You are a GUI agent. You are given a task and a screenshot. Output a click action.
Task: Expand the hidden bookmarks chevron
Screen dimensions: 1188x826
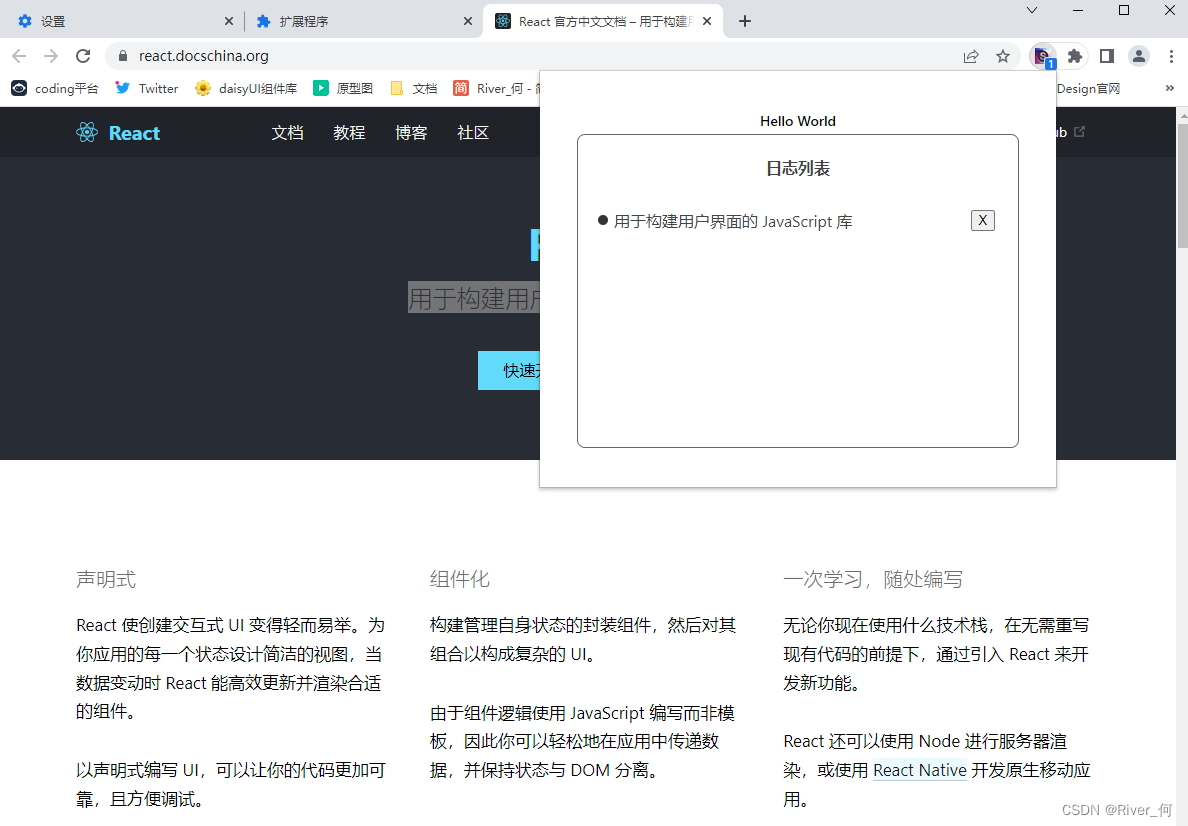pyautogui.click(x=1169, y=89)
